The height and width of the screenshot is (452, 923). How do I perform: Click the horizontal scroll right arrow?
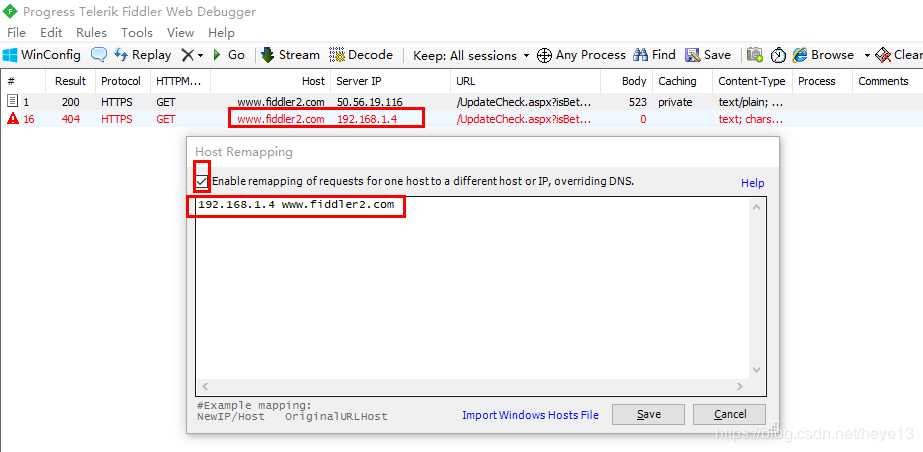coord(739,387)
